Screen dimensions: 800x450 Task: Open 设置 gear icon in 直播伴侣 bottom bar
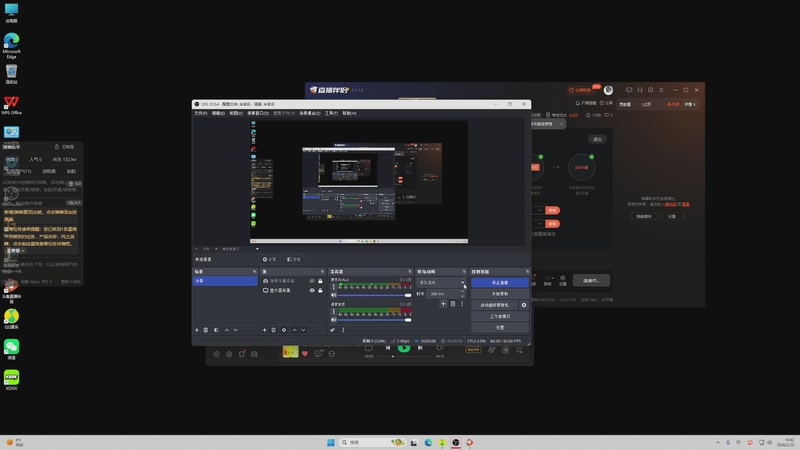(563, 280)
